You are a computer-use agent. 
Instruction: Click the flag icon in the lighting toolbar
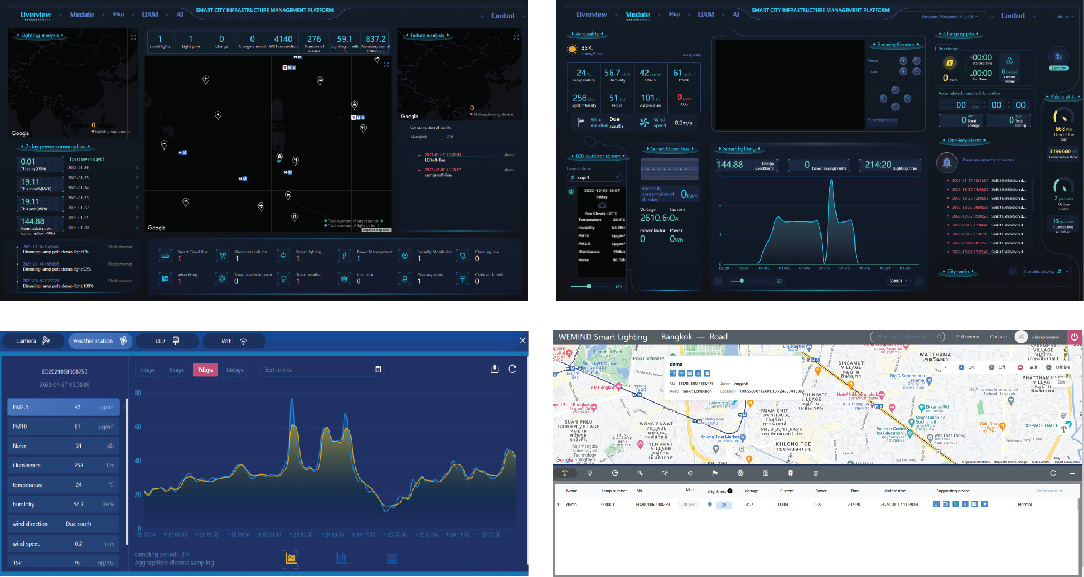[716, 472]
